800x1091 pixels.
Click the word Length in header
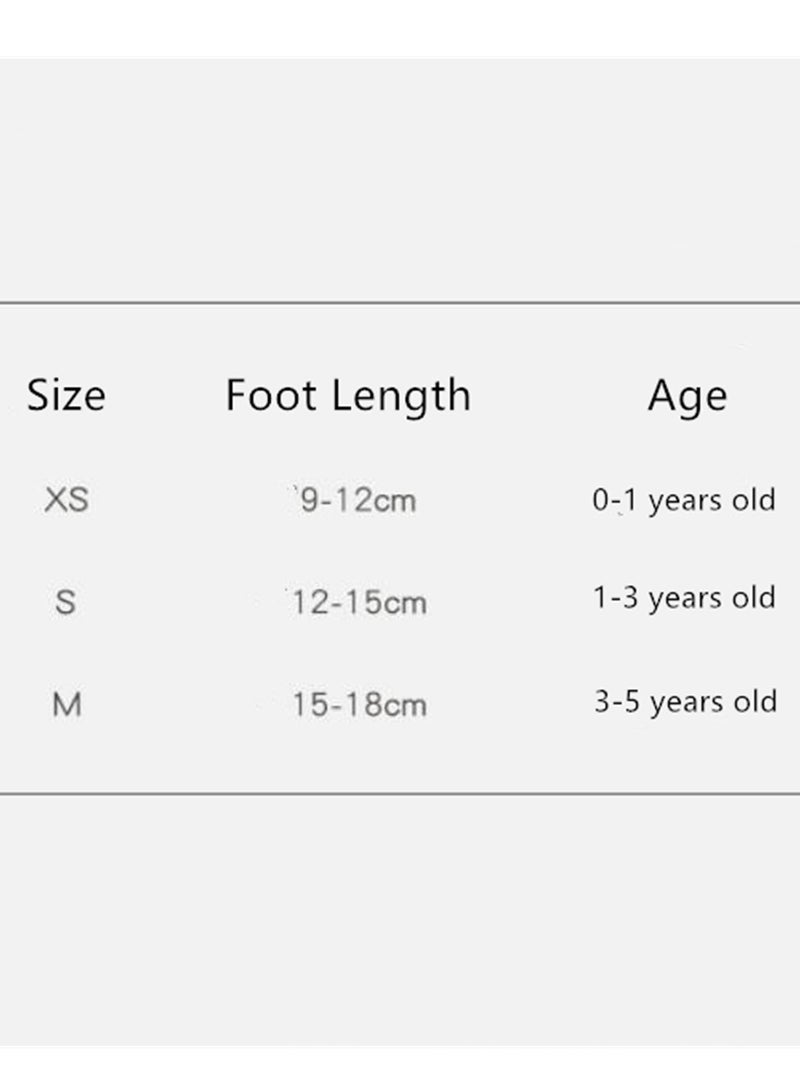pos(401,398)
